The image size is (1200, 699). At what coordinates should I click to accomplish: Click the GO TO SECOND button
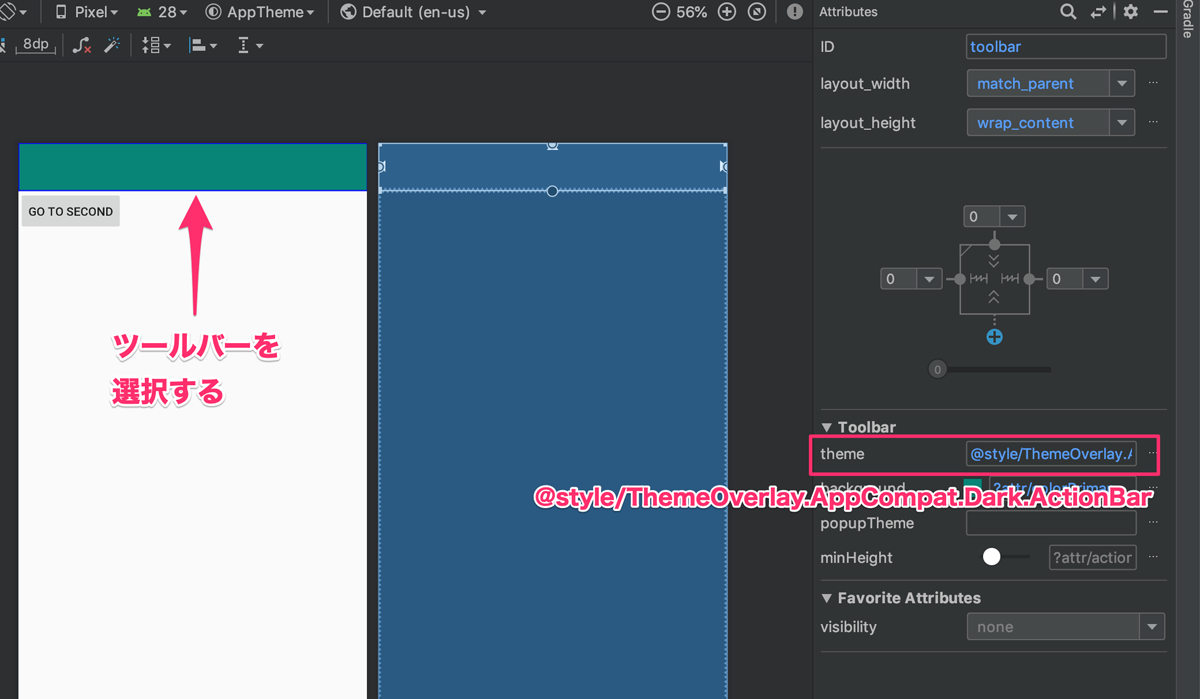coord(70,211)
